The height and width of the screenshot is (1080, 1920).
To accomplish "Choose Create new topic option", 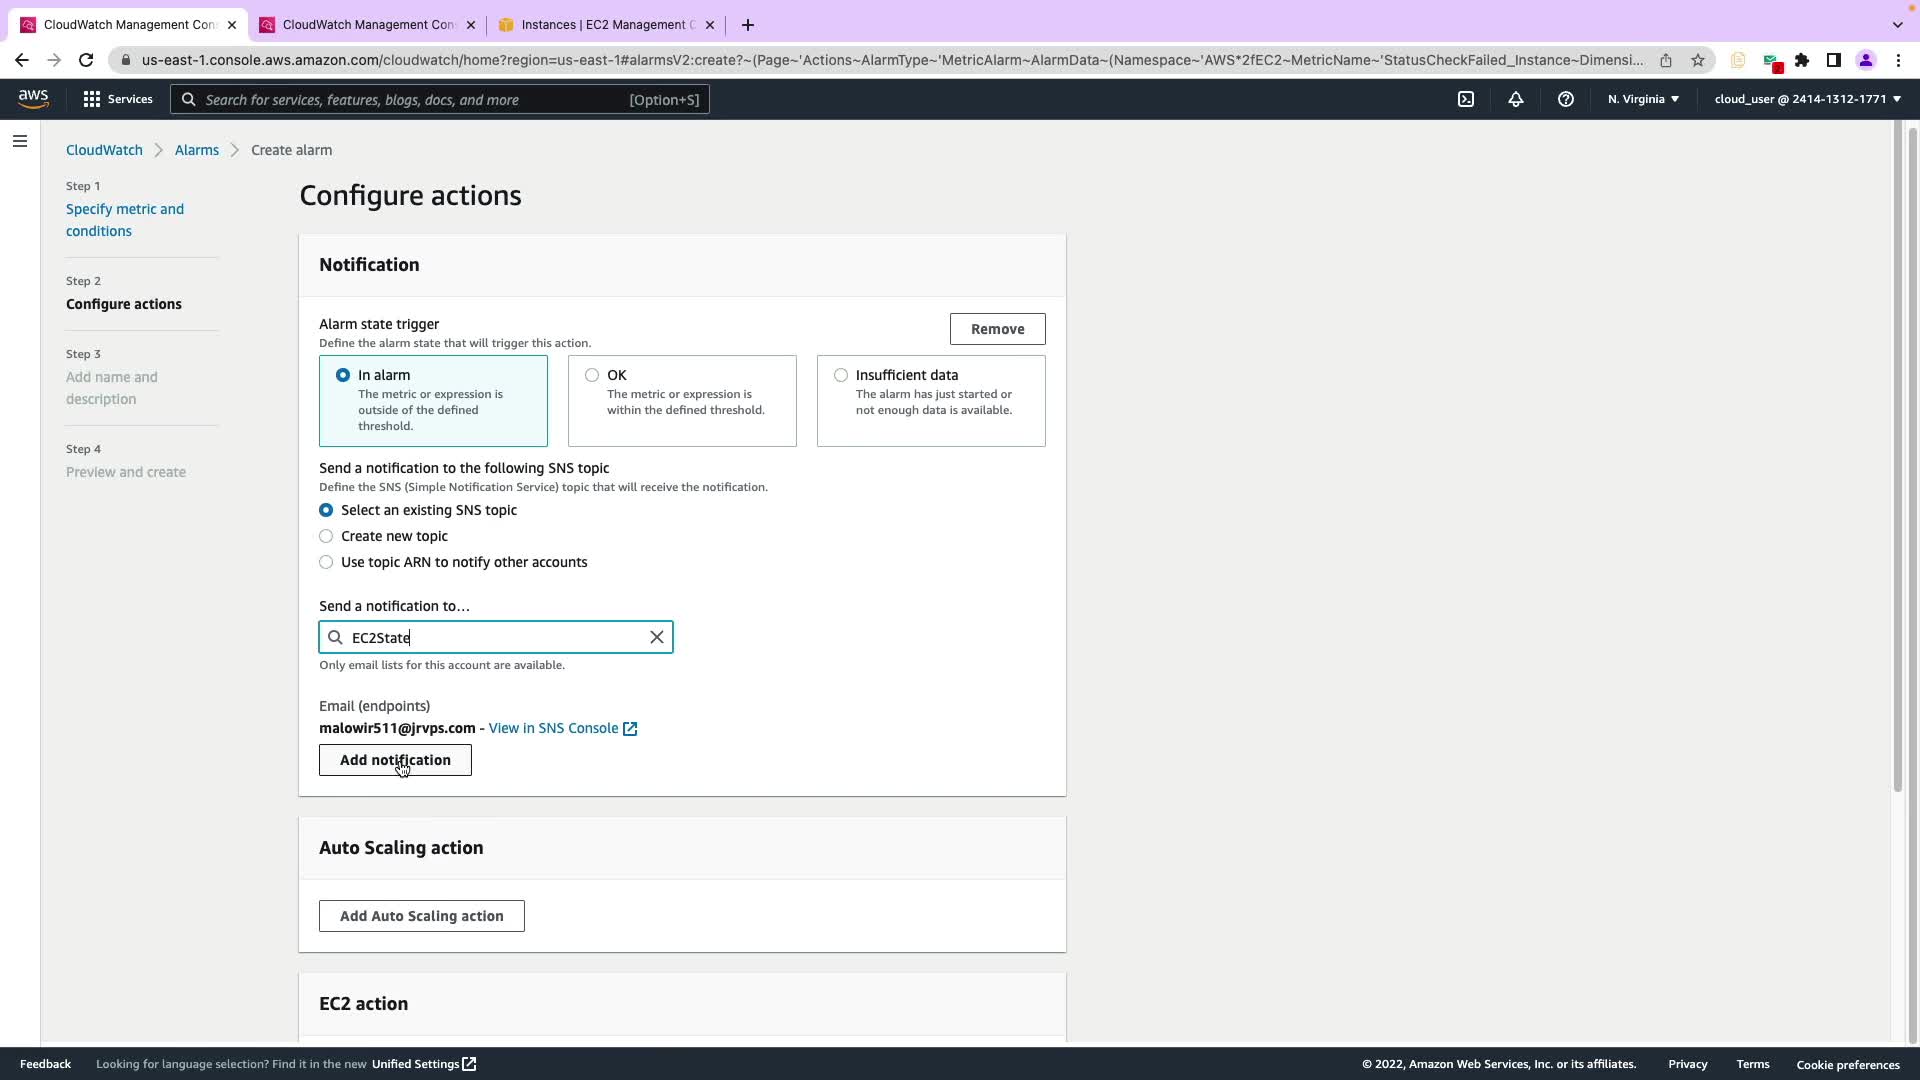I will click(326, 536).
